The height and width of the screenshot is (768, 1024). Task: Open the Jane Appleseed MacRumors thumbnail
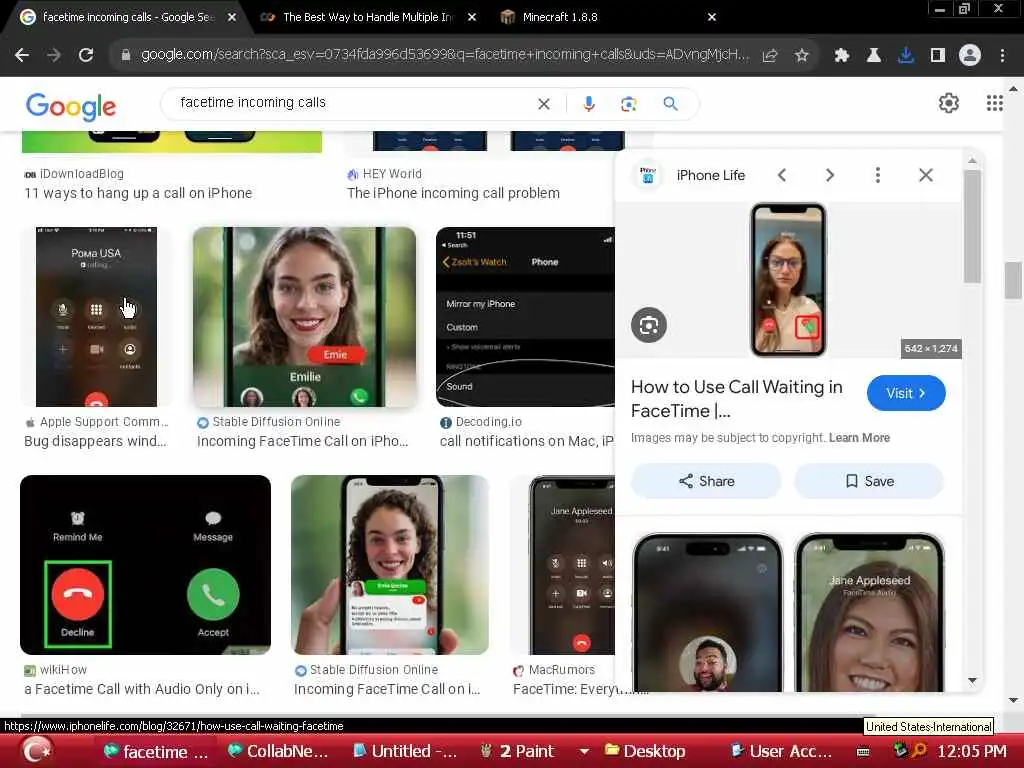[x=563, y=565]
